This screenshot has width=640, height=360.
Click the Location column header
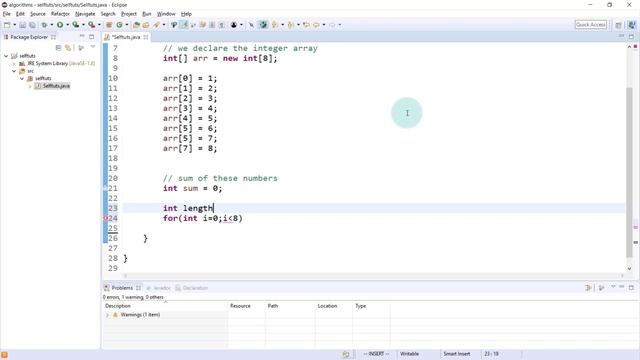click(x=327, y=306)
